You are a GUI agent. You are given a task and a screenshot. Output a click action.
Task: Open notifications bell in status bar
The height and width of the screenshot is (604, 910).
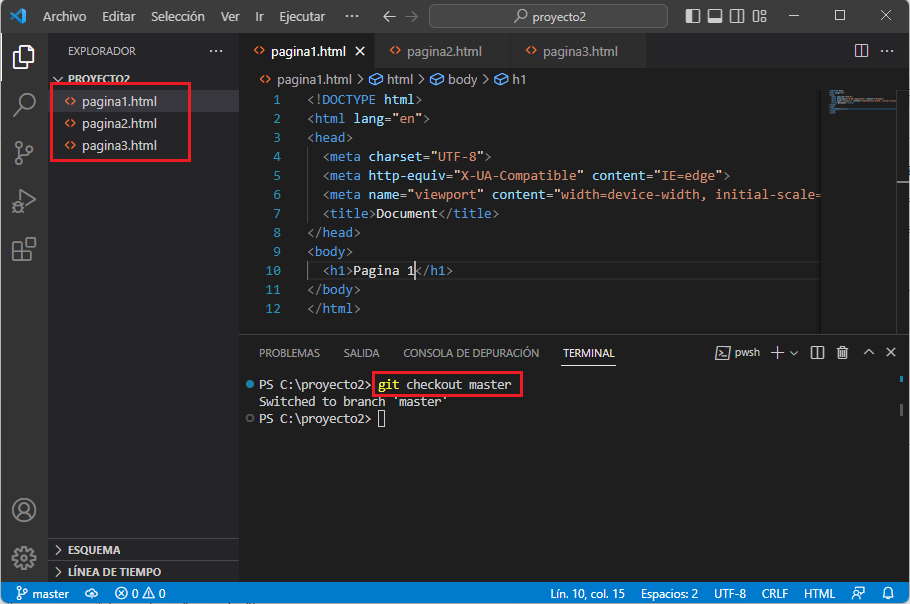(x=888, y=593)
